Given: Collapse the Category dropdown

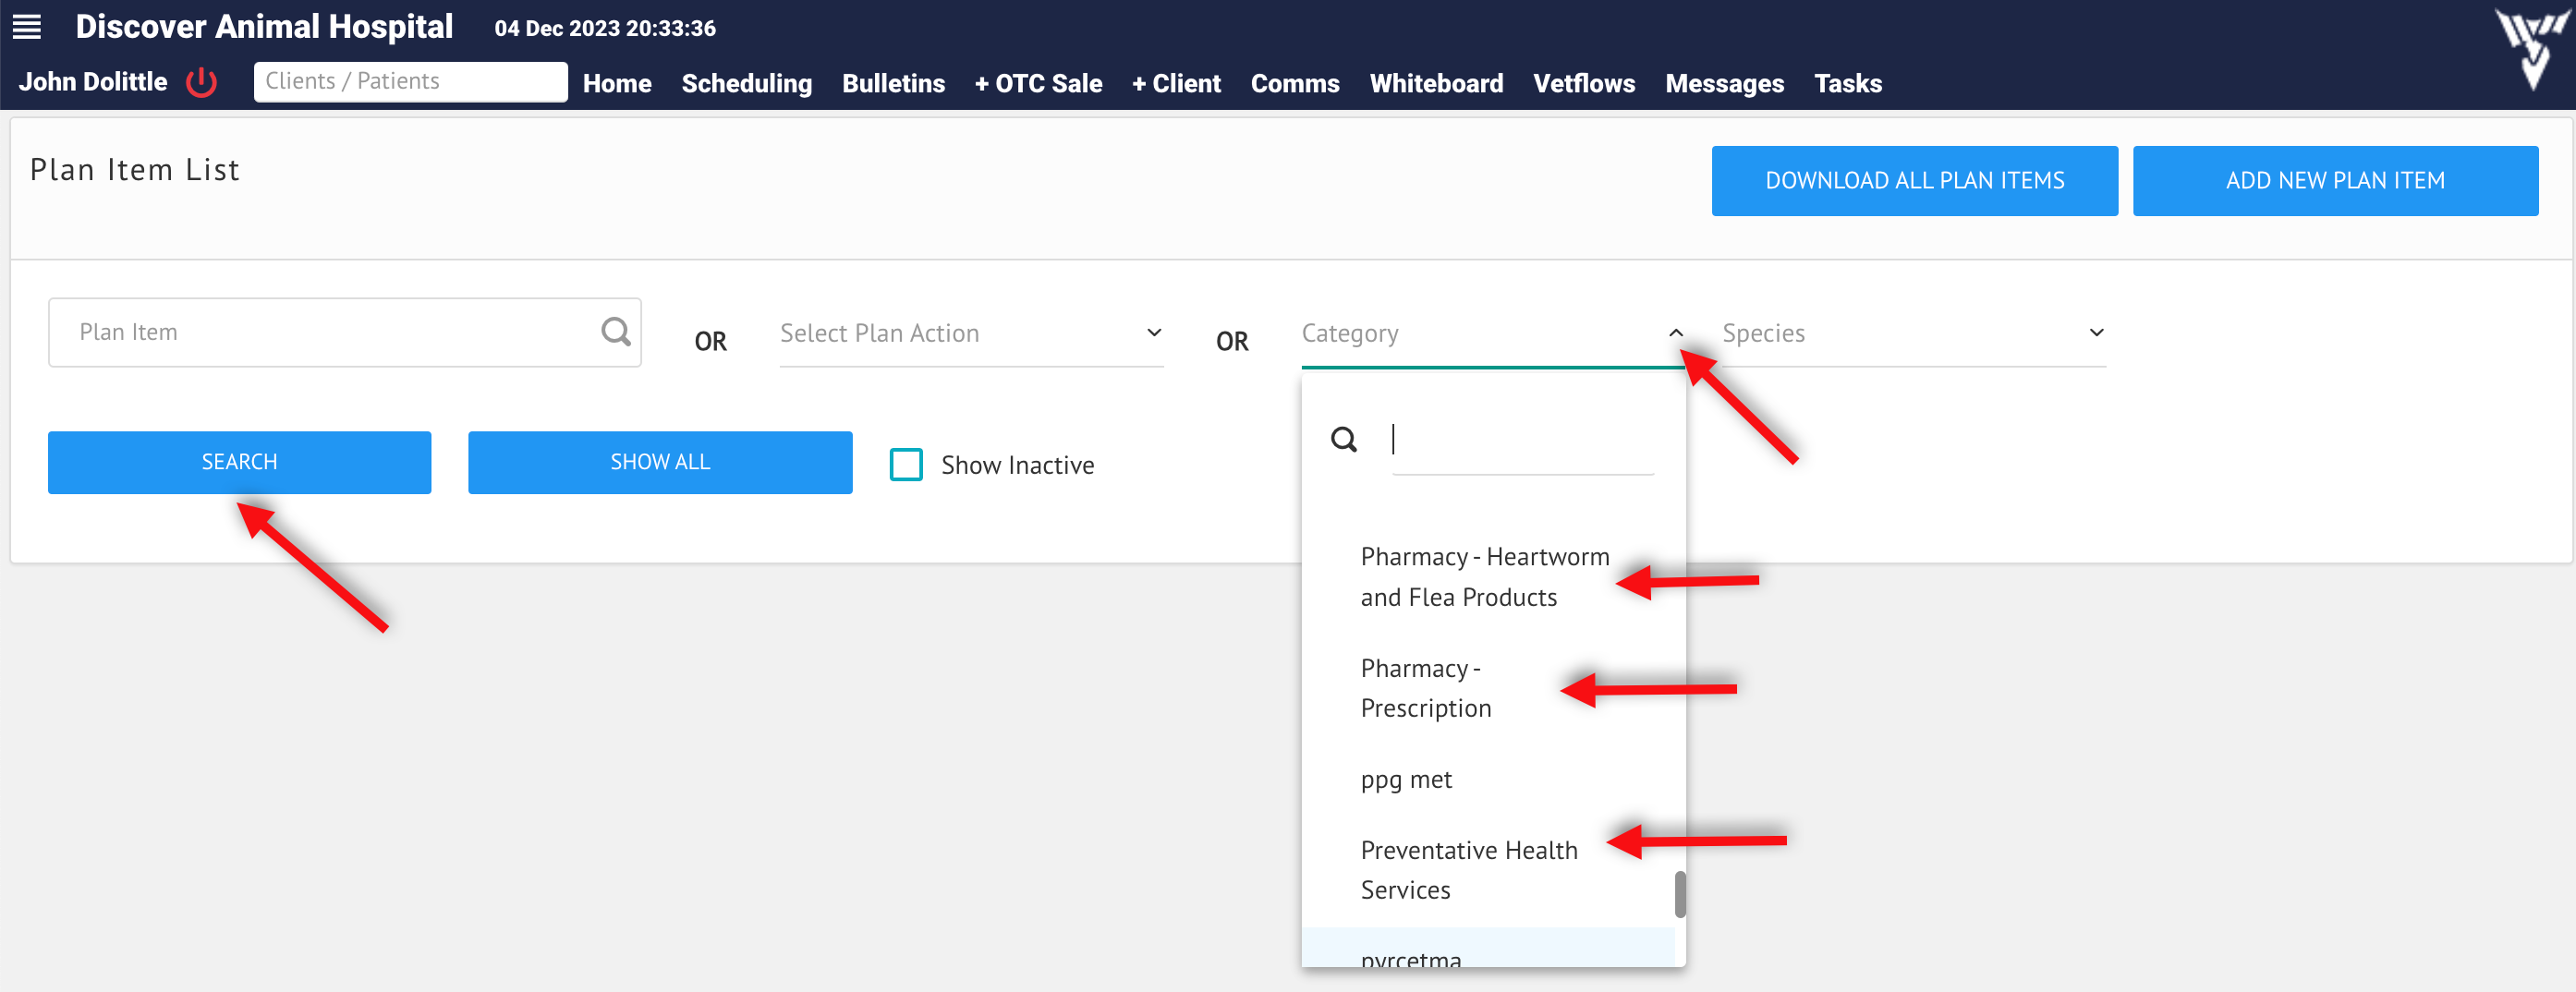Looking at the screenshot, I should [1676, 333].
